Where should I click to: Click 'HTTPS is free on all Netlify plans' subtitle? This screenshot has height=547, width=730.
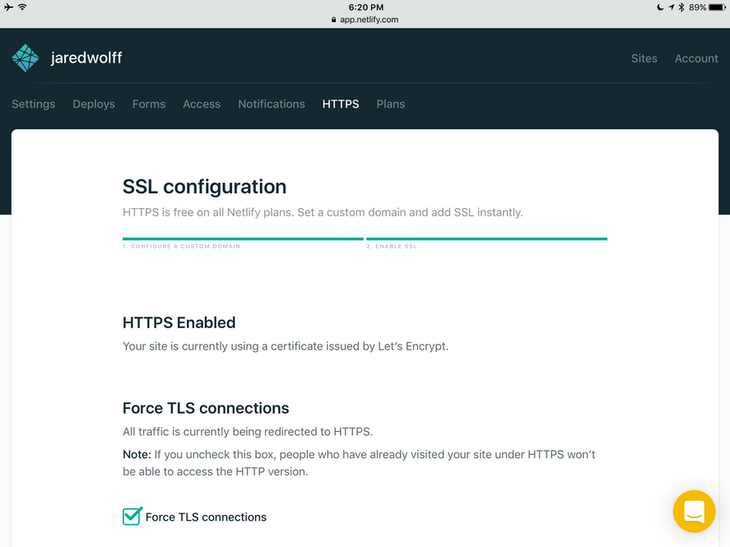coord(323,212)
